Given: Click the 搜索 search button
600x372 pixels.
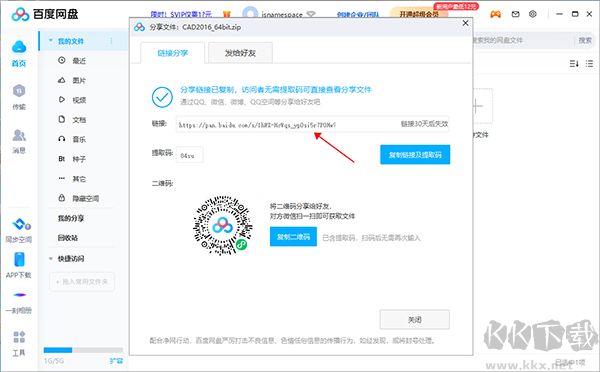Looking at the screenshot, I should (585, 40).
